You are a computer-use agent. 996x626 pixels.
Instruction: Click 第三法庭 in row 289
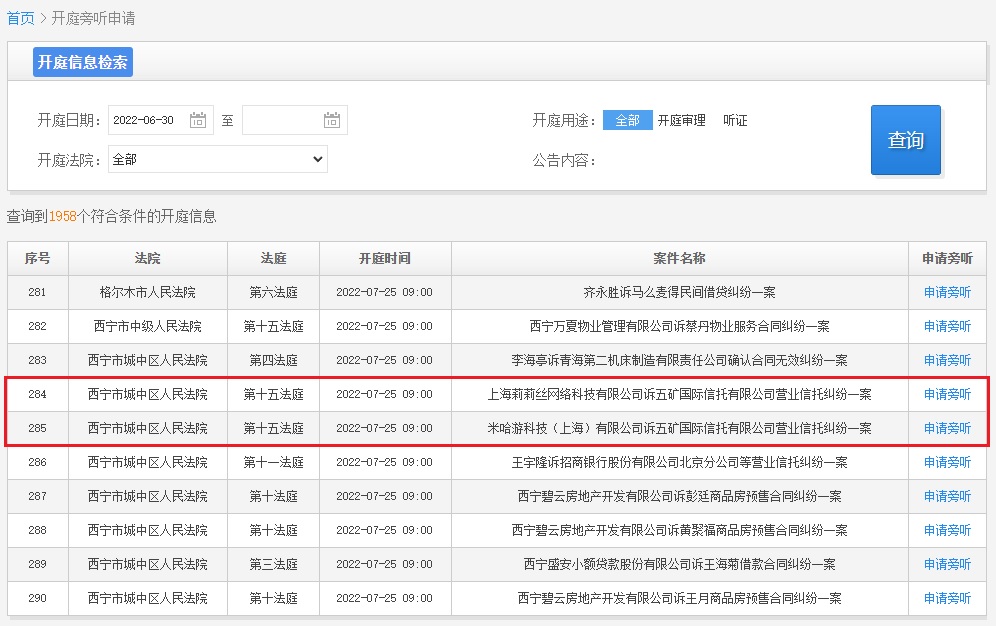tap(273, 564)
